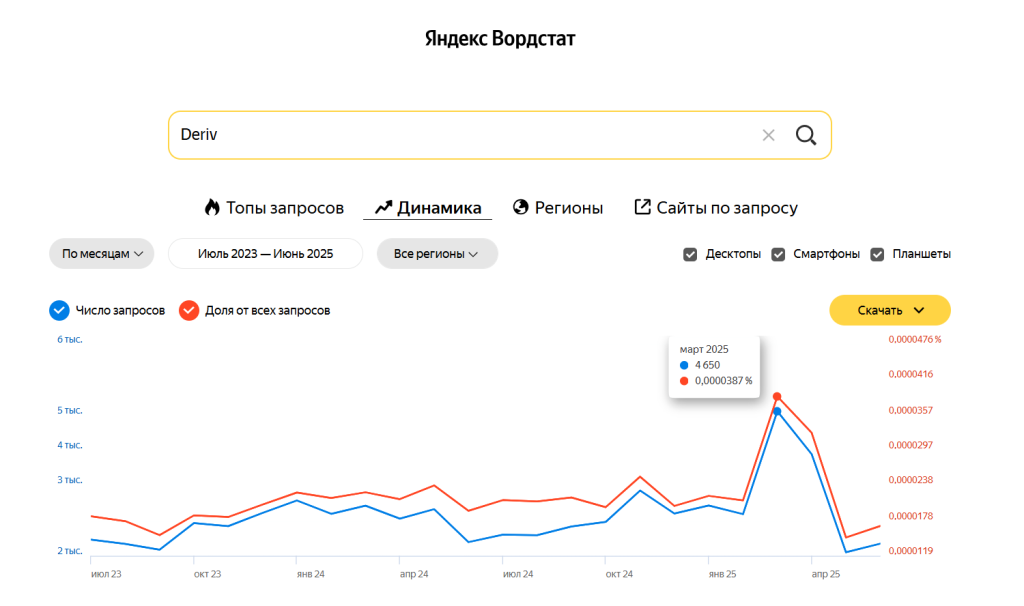
Task: Click the flame icon for top queries
Action: pos(212,208)
